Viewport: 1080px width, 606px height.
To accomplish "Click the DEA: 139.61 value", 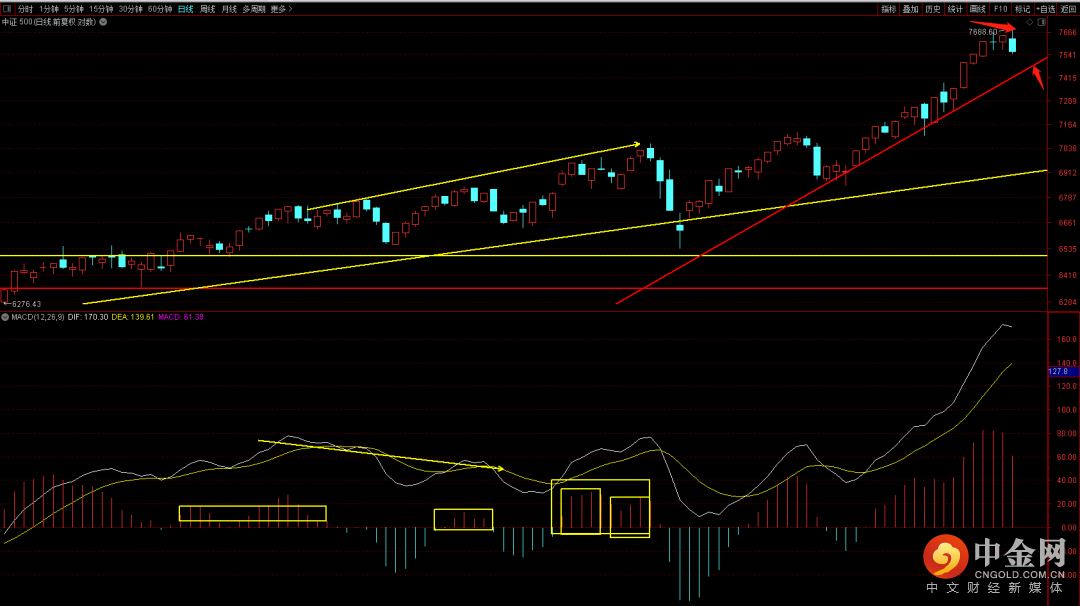I will coord(133,317).
